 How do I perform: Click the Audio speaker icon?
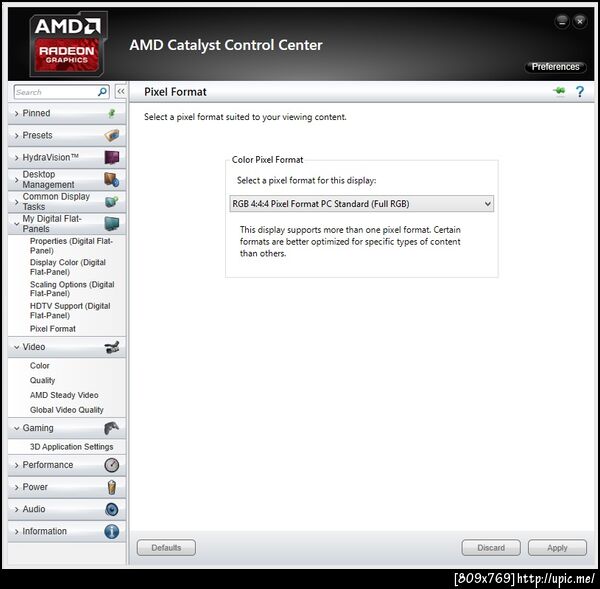112,509
